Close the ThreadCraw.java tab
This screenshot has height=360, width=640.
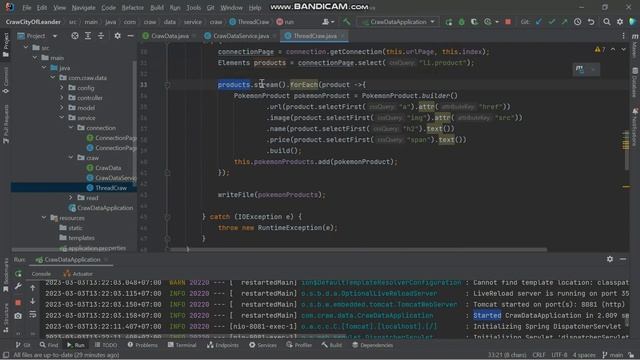343,36
